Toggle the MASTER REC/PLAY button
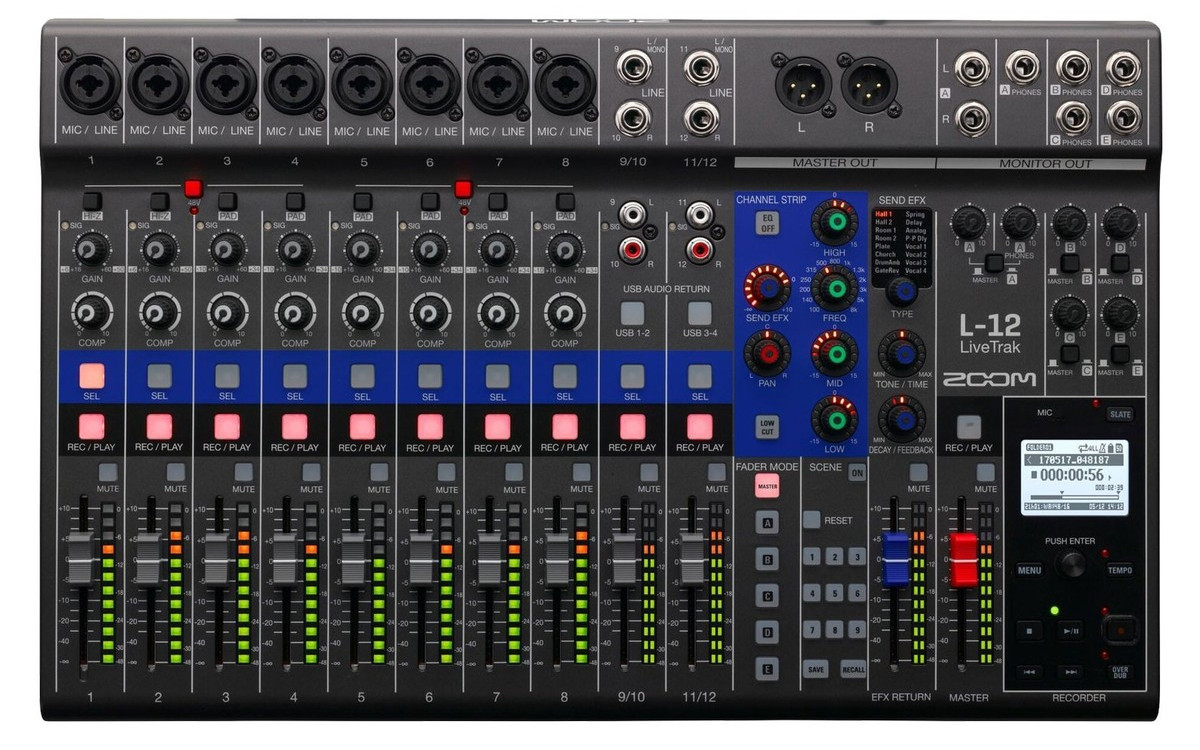The height and width of the screenshot is (750, 1200). click(969, 427)
